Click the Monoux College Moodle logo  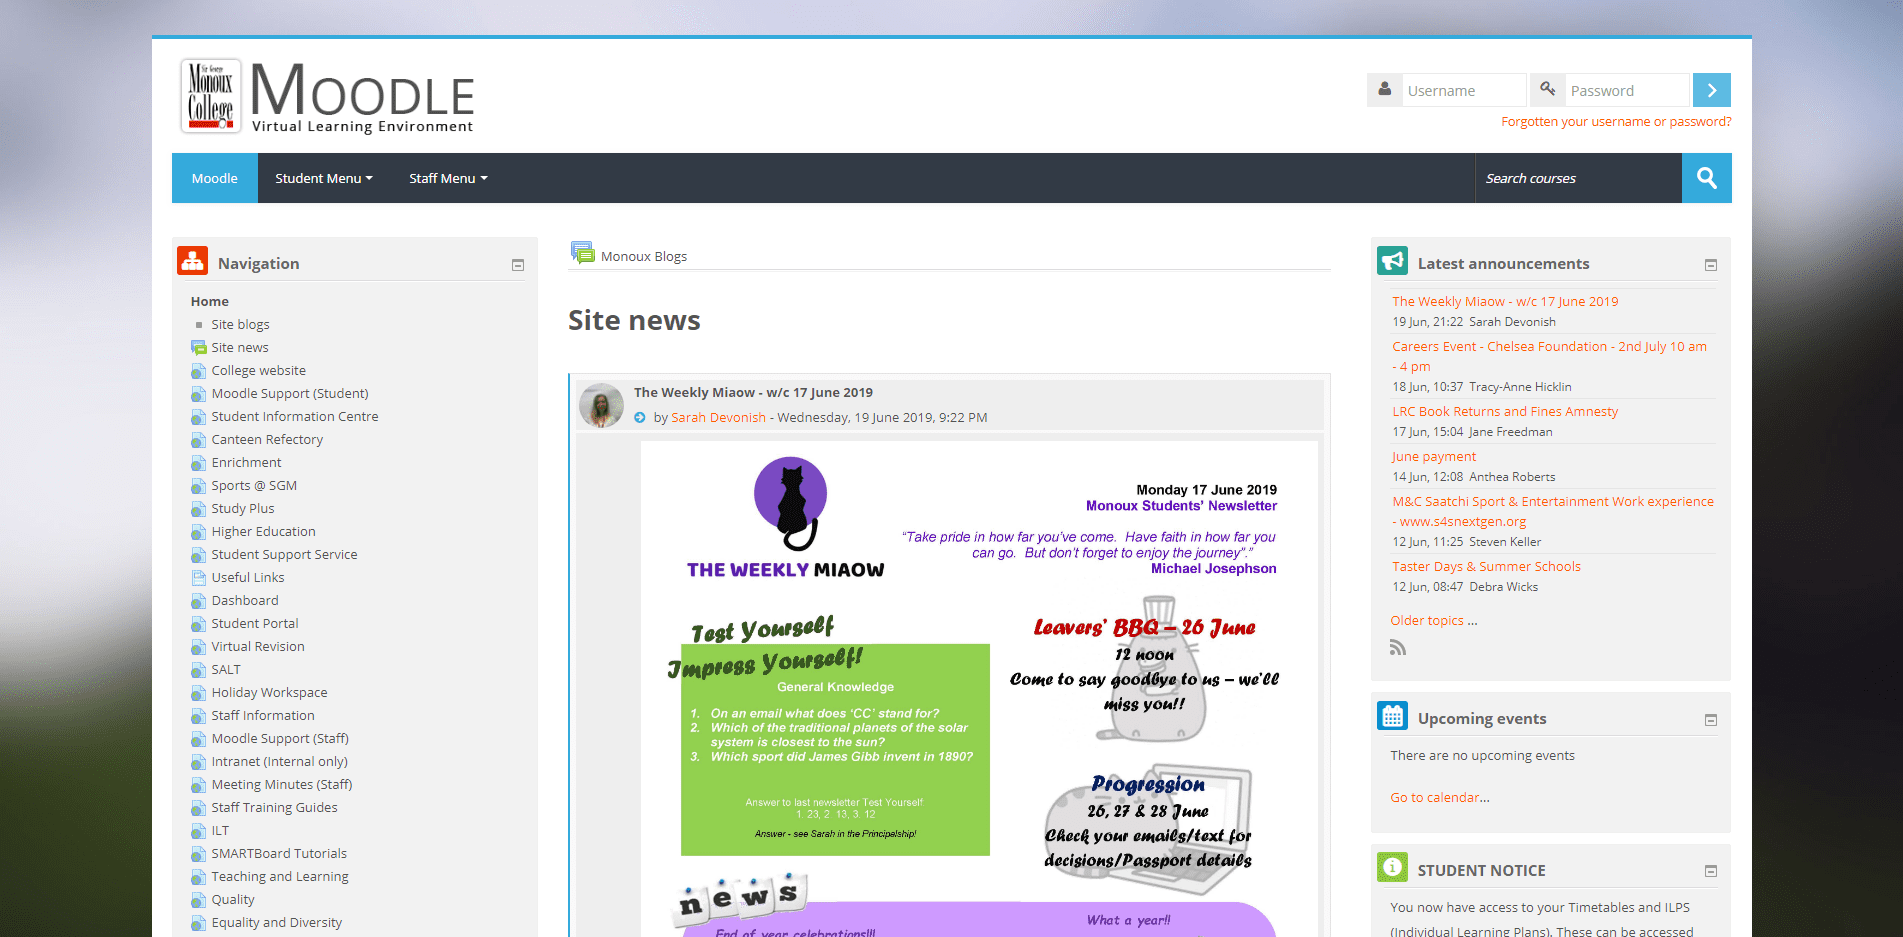coord(327,96)
